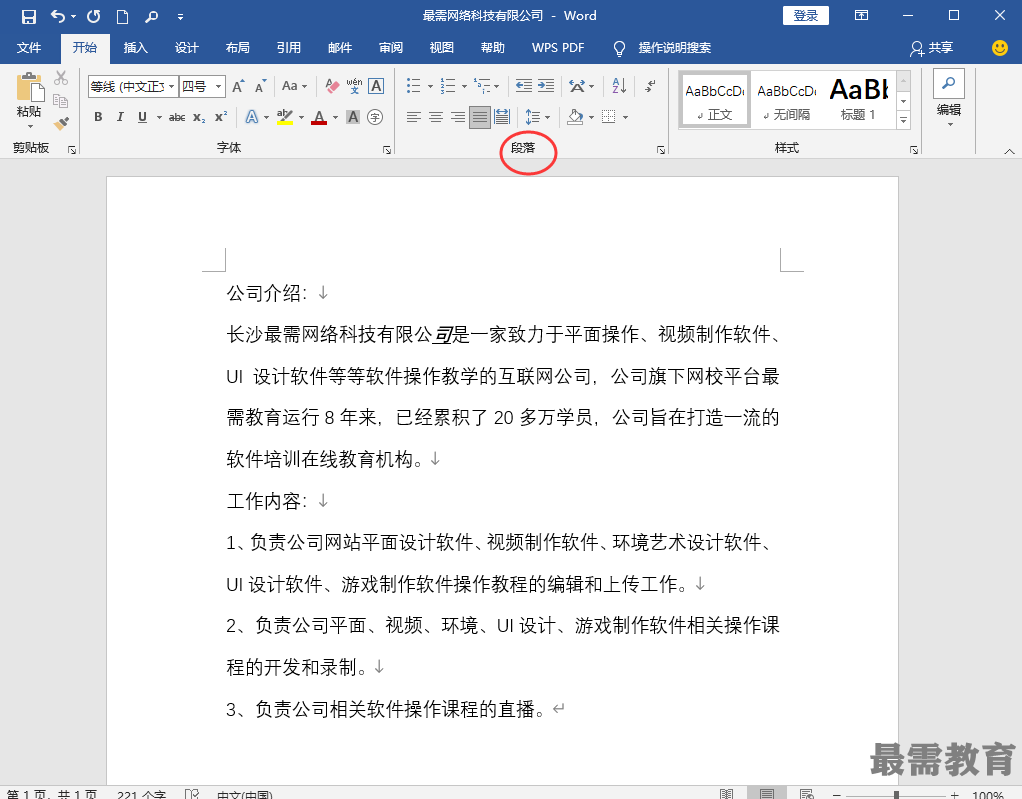The height and width of the screenshot is (799, 1022).
Task: Expand the styles gallery with the More arrow
Action: (x=903, y=120)
